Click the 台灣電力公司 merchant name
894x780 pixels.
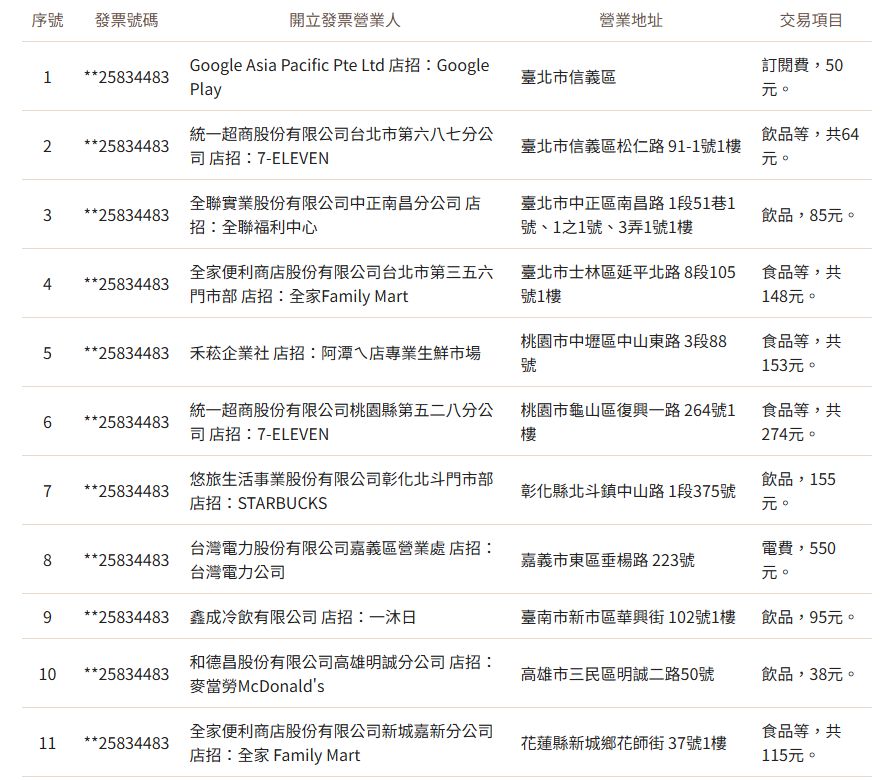(338, 560)
